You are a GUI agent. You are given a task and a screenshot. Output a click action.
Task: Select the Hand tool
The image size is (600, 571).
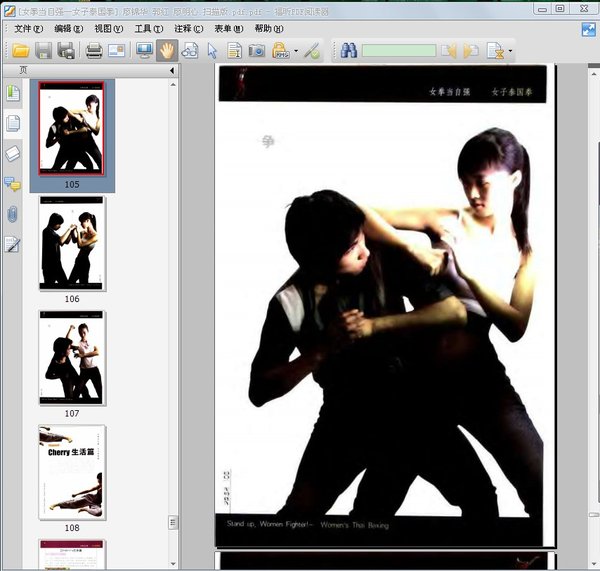166,50
